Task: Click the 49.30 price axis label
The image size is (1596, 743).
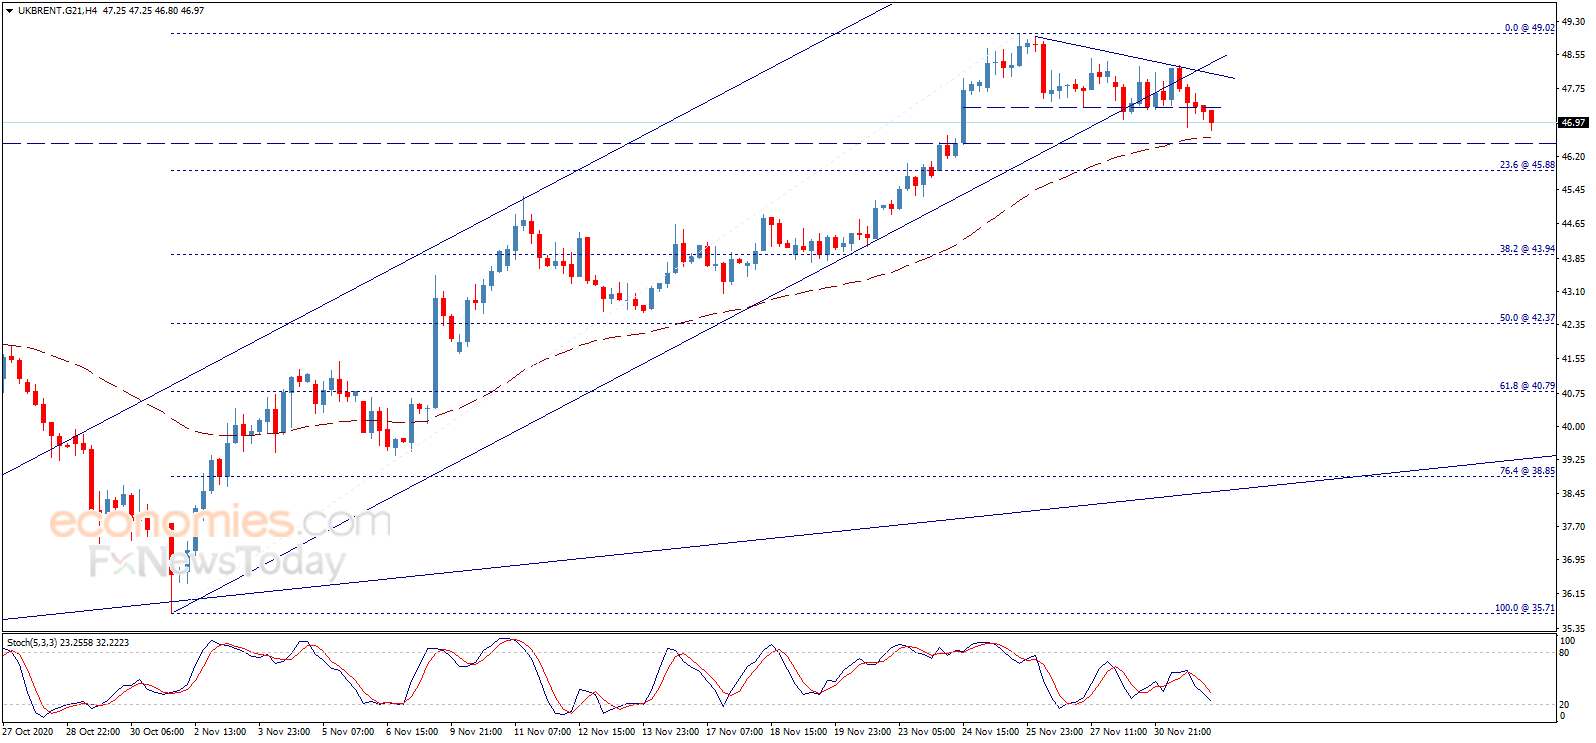Action: pos(1573,21)
